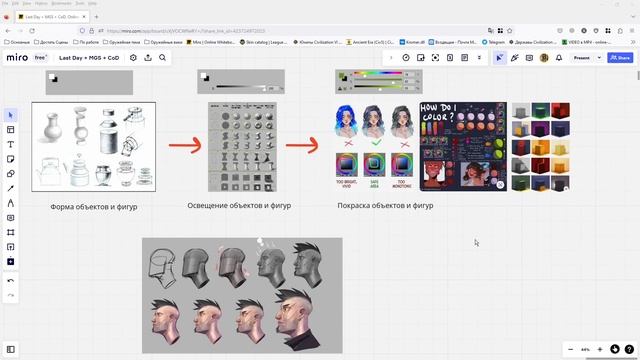Select the Frame tool
This screenshot has width=640, height=360.
coord(11,232)
